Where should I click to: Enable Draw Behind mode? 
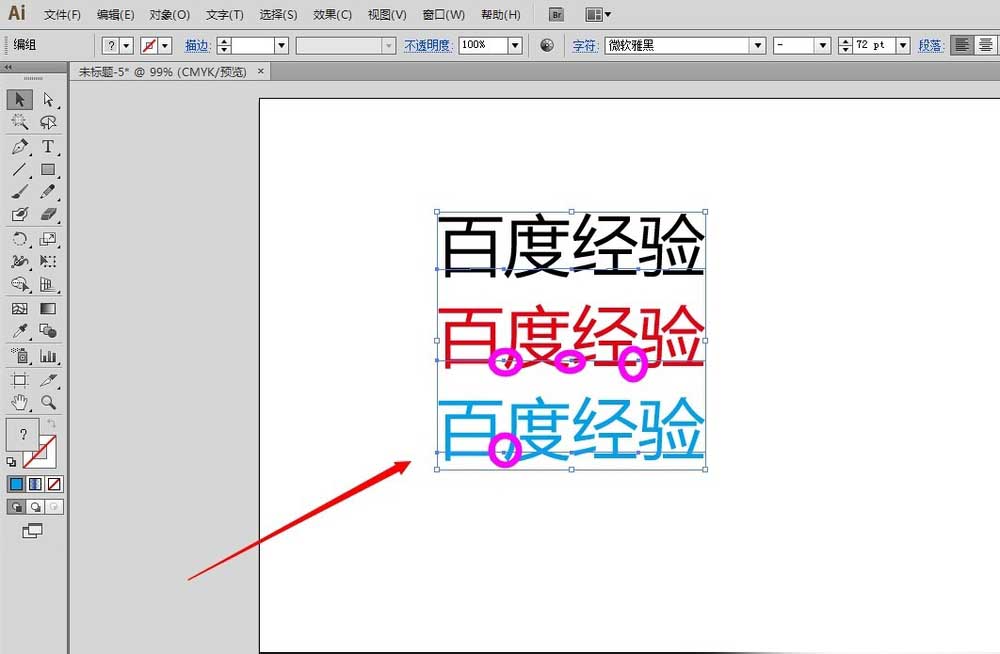[x=36, y=507]
